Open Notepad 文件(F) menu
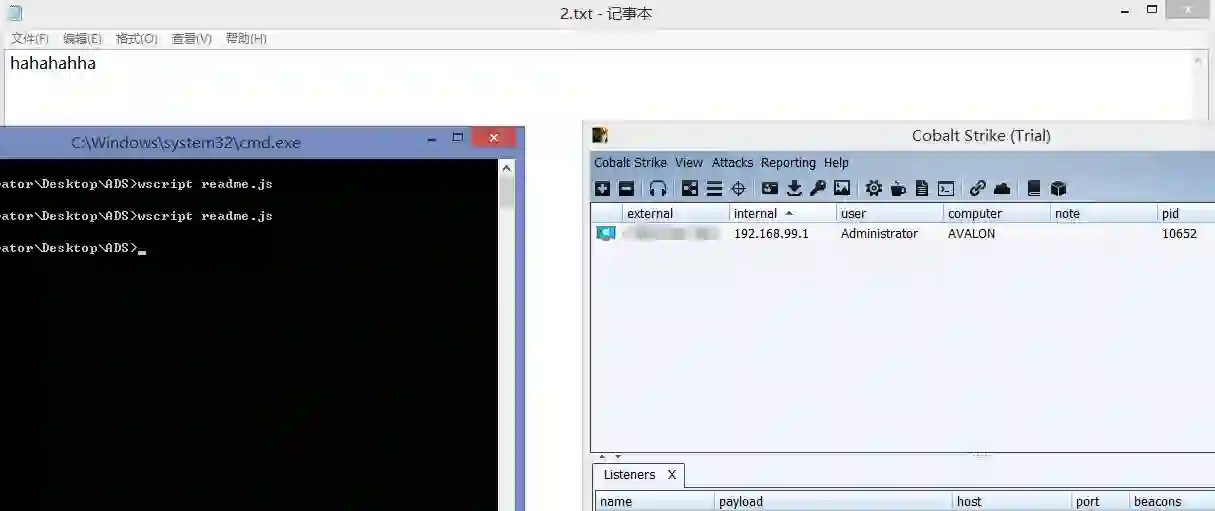 click(30, 38)
